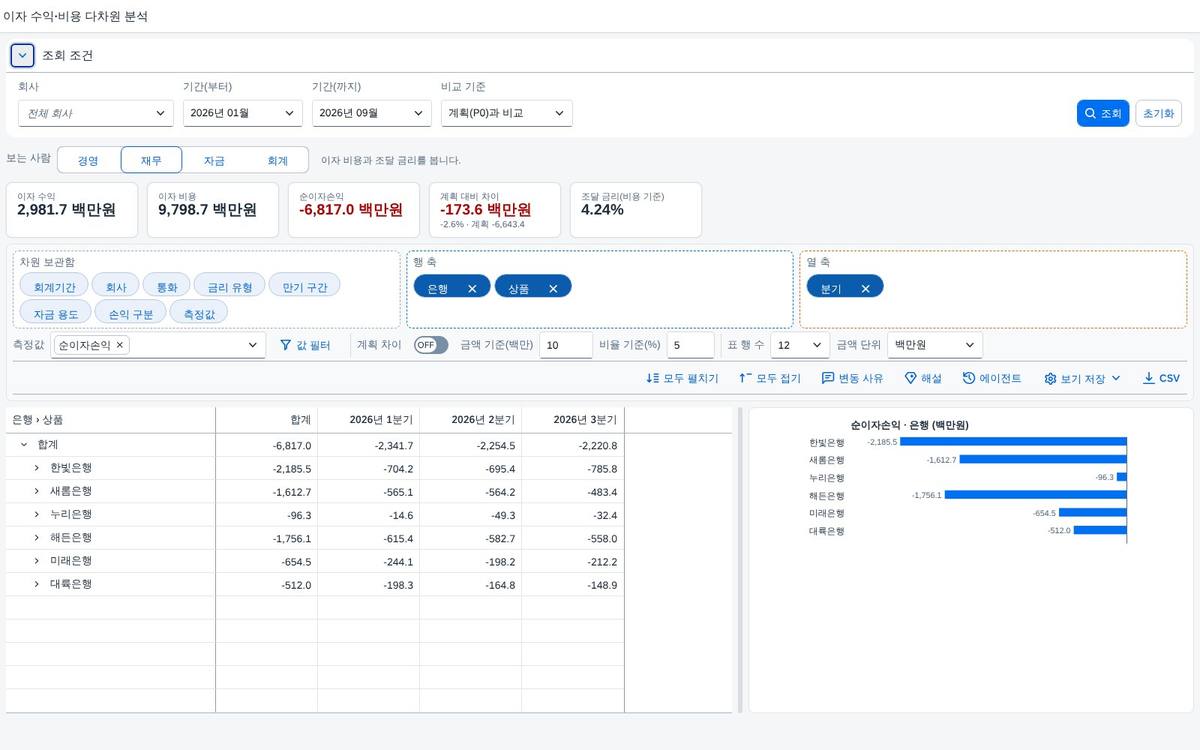The image size is (1200, 750).
Task: Remove 상품 chip from row axis
Action: [553, 288]
